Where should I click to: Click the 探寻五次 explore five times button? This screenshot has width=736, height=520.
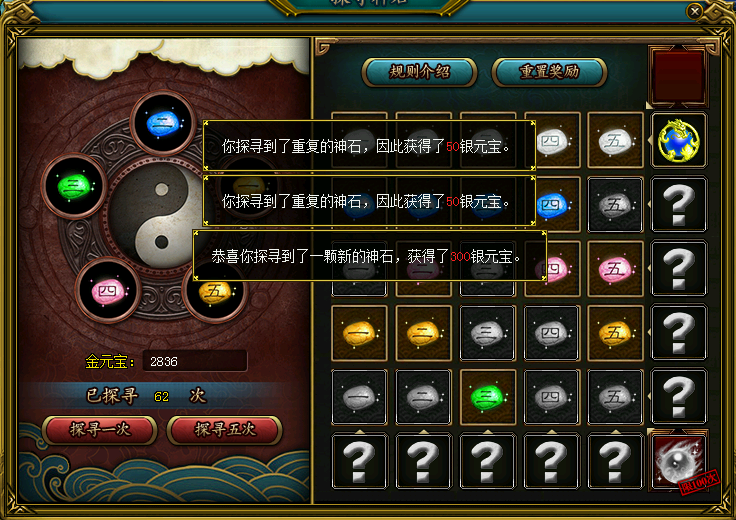[x=225, y=430]
